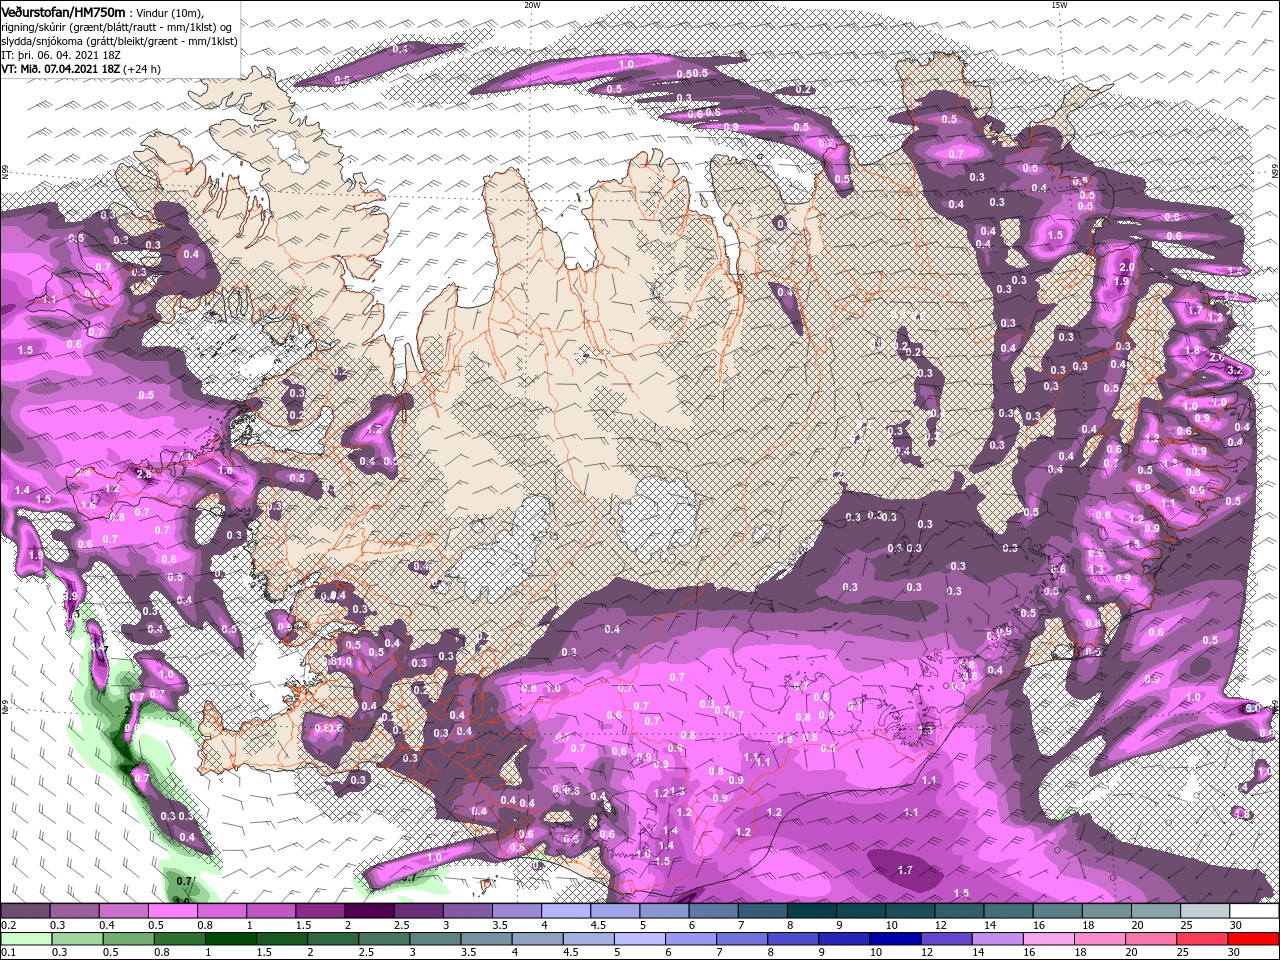The width and height of the screenshot is (1280, 960).
Task: Select the dark mauve 0.2 swatch, top legend row
Action: tap(25, 911)
